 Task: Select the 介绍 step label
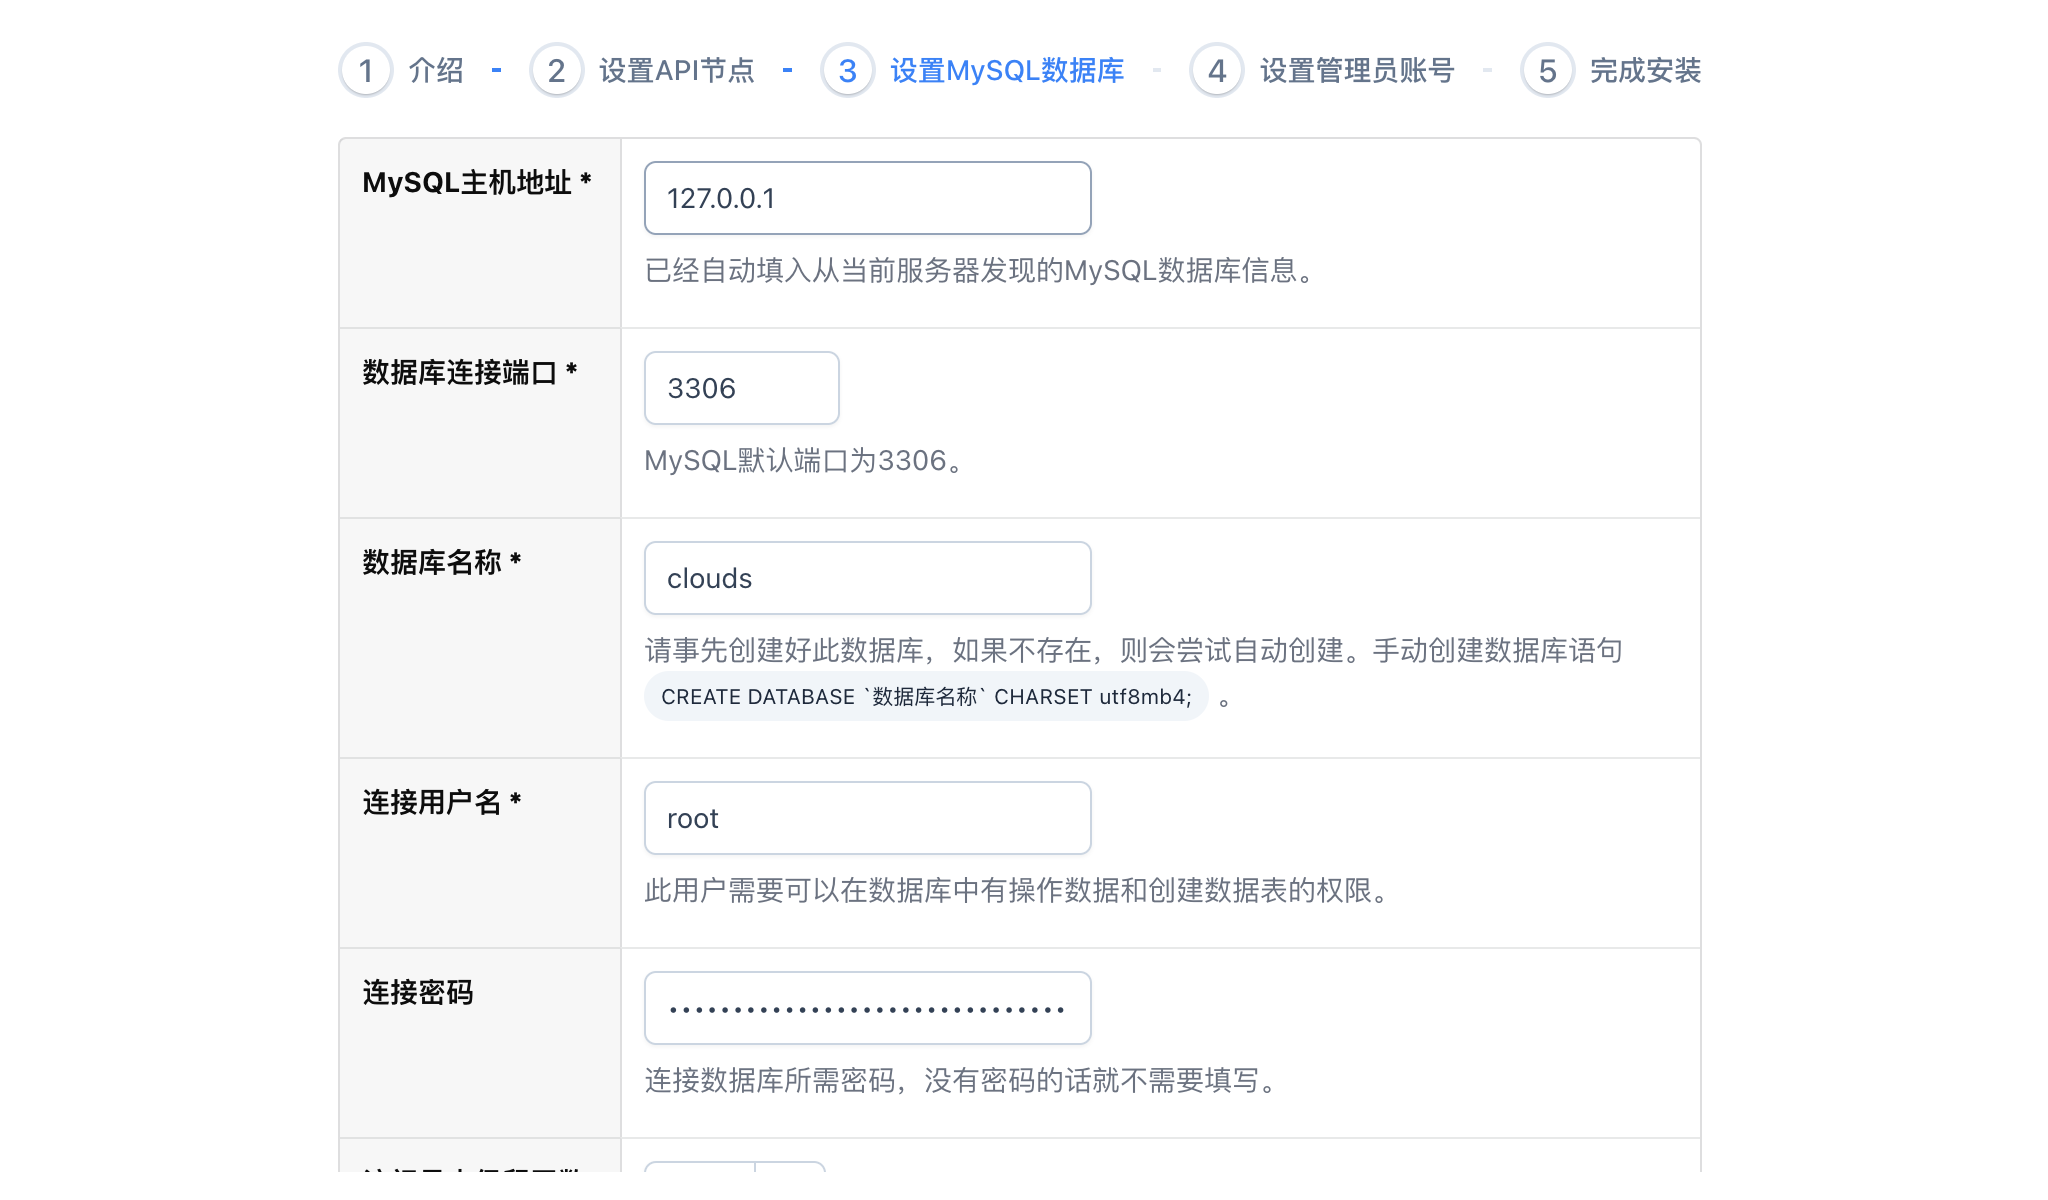pos(435,70)
